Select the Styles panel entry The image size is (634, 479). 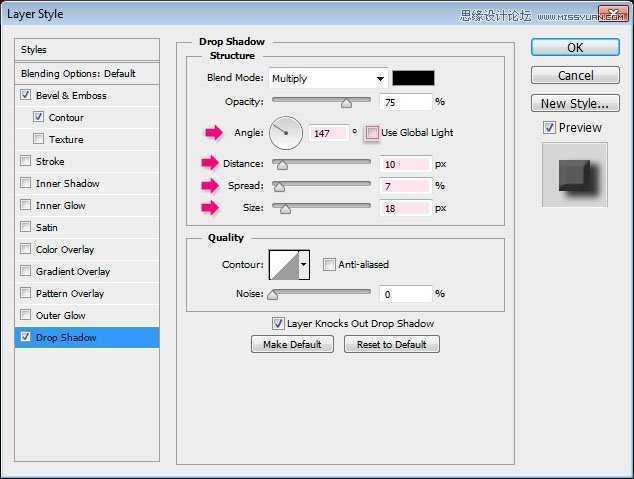[x=87, y=50]
